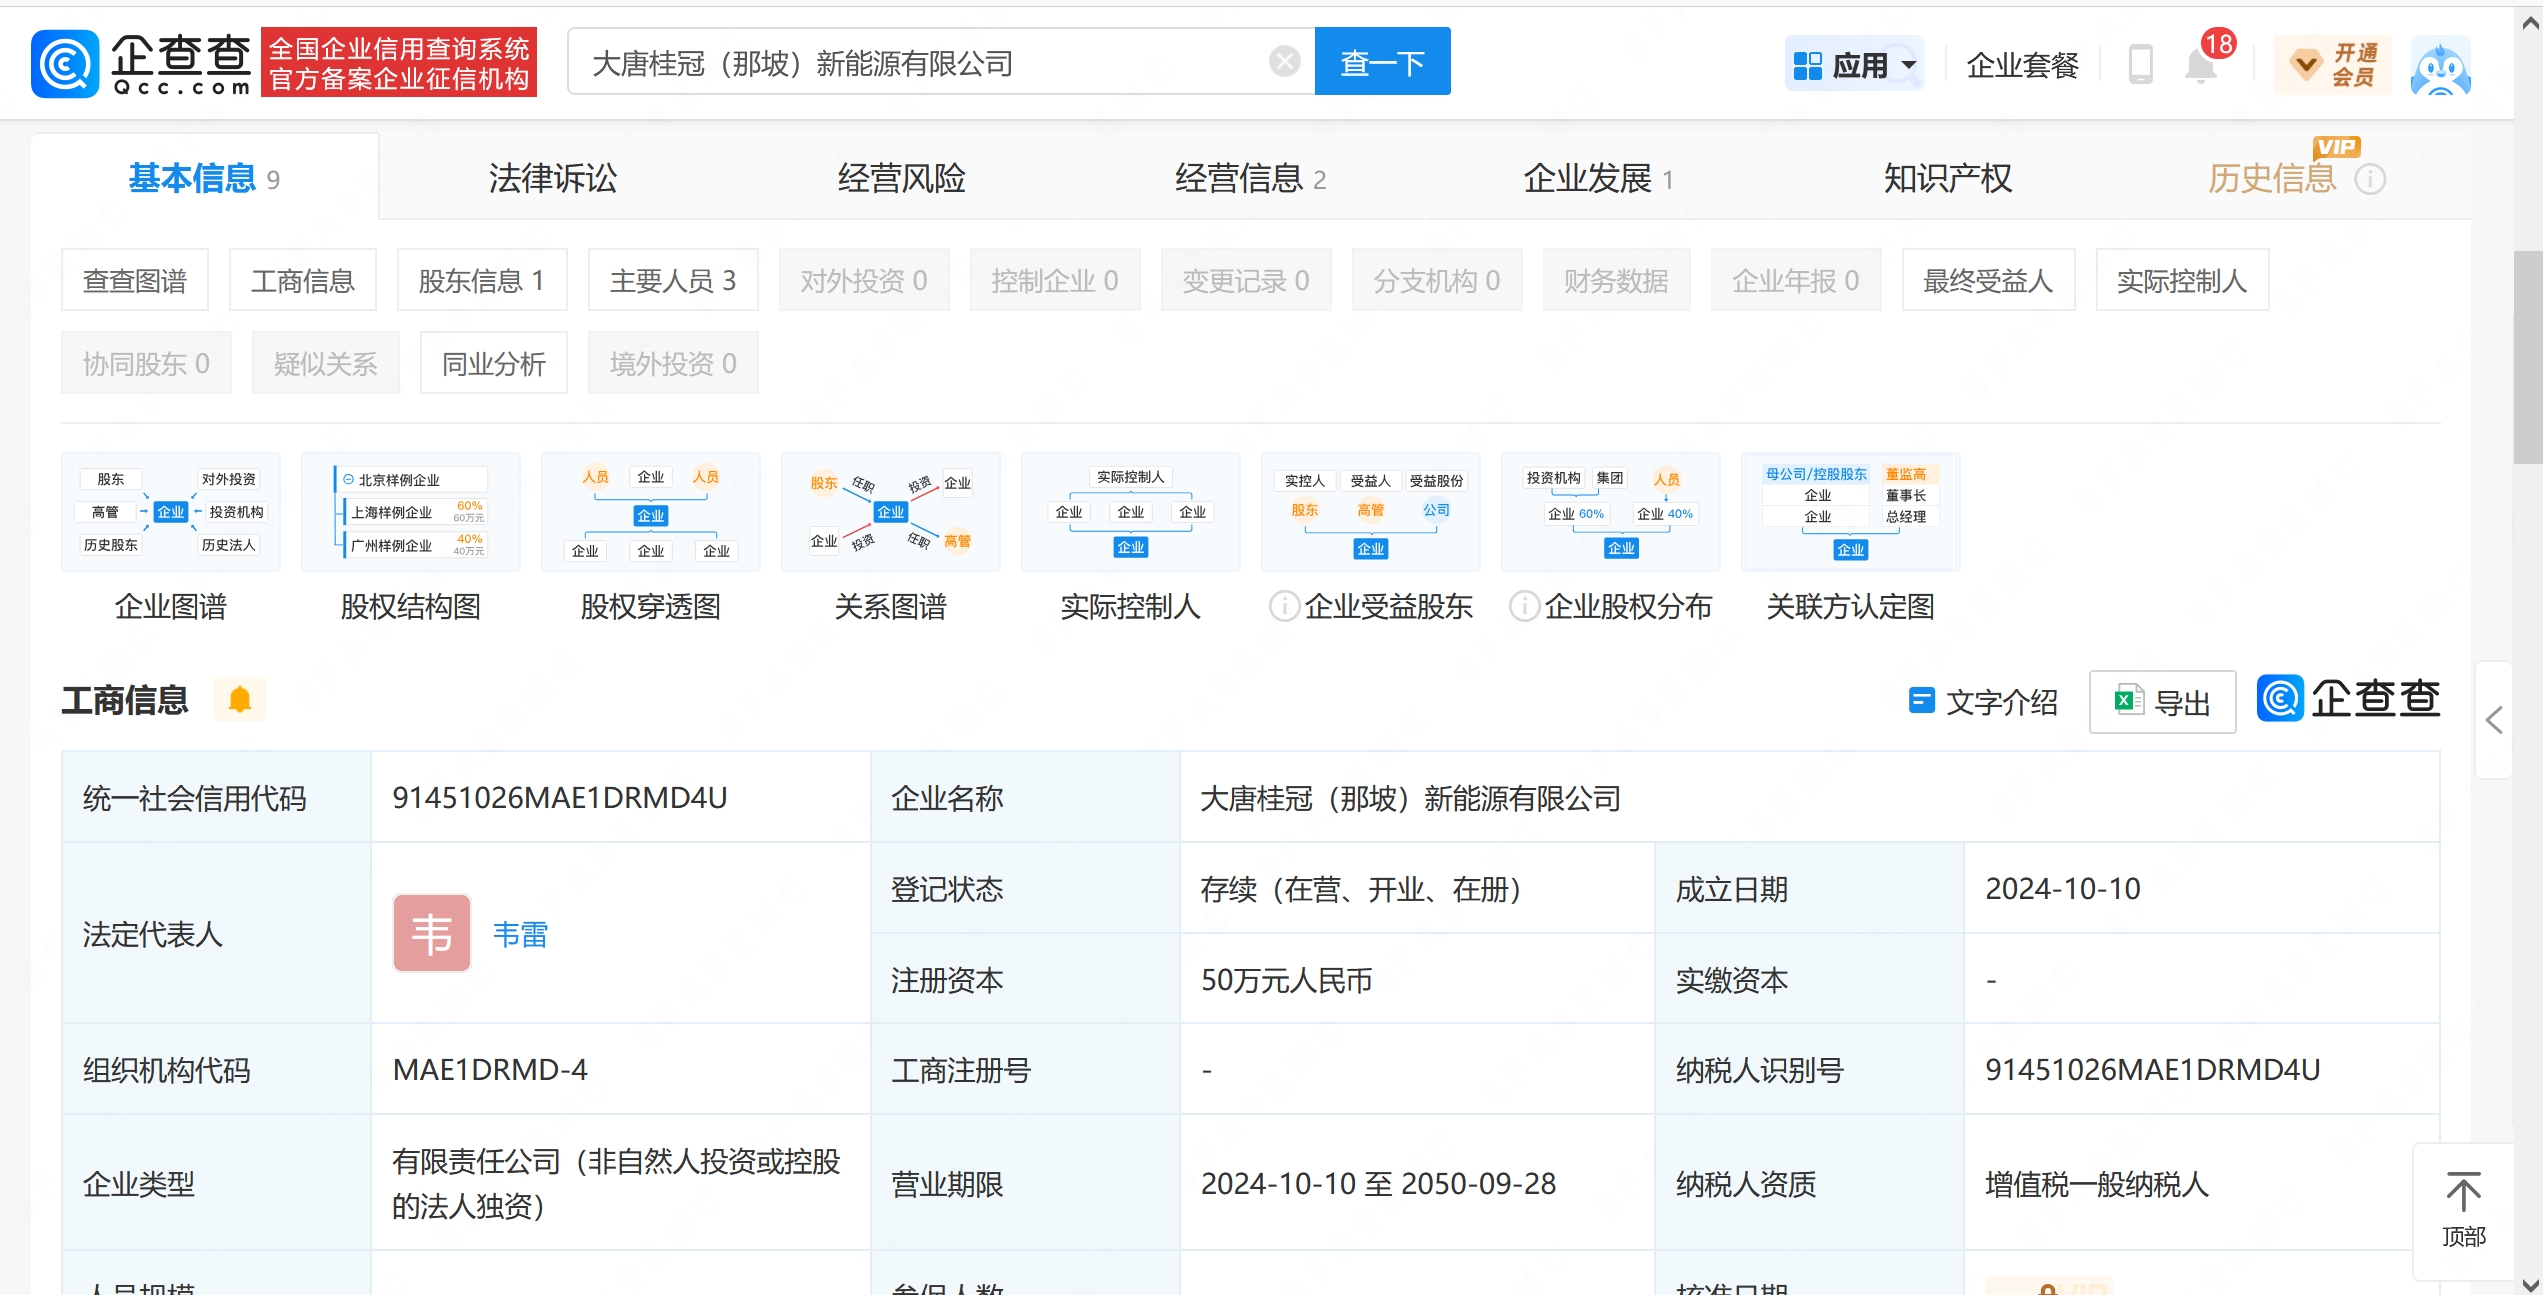Switch to the 法律诉讼 tab
The height and width of the screenshot is (1295, 2543).
click(552, 178)
